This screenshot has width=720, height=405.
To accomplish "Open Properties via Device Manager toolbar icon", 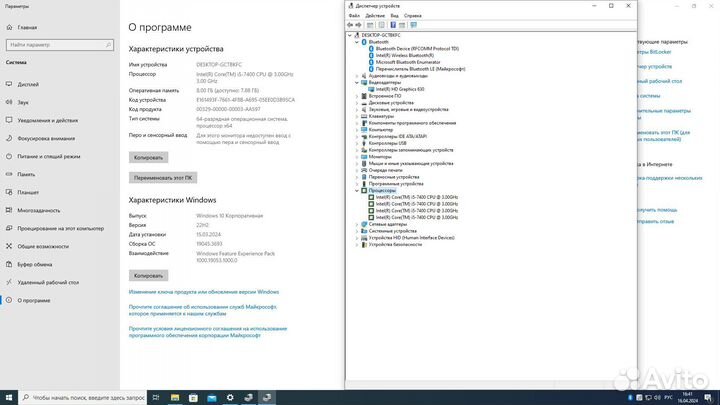I will coord(382,25).
